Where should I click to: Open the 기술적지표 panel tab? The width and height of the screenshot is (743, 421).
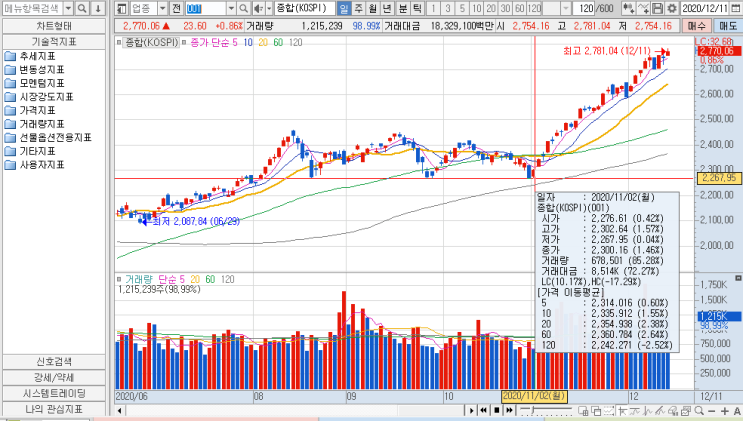(54, 42)
